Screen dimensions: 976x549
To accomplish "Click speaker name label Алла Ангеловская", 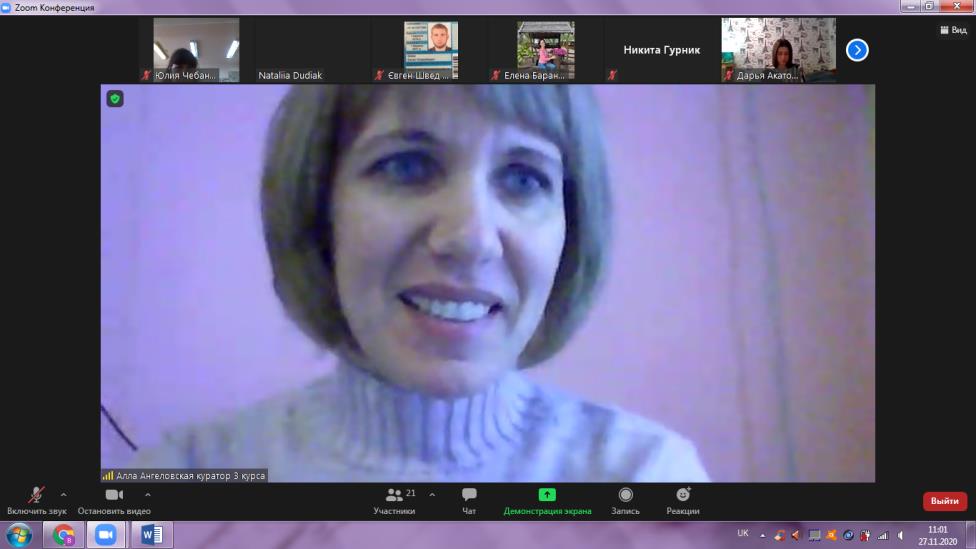I will point(190,476).
